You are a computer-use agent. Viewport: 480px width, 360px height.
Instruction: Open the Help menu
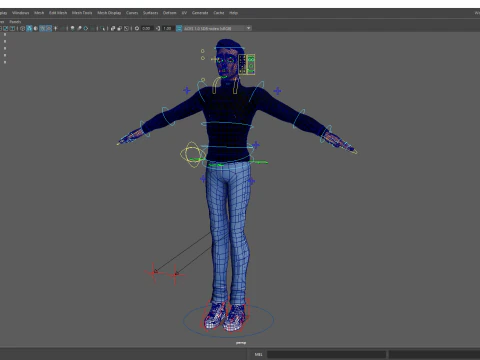click(233, 13)
